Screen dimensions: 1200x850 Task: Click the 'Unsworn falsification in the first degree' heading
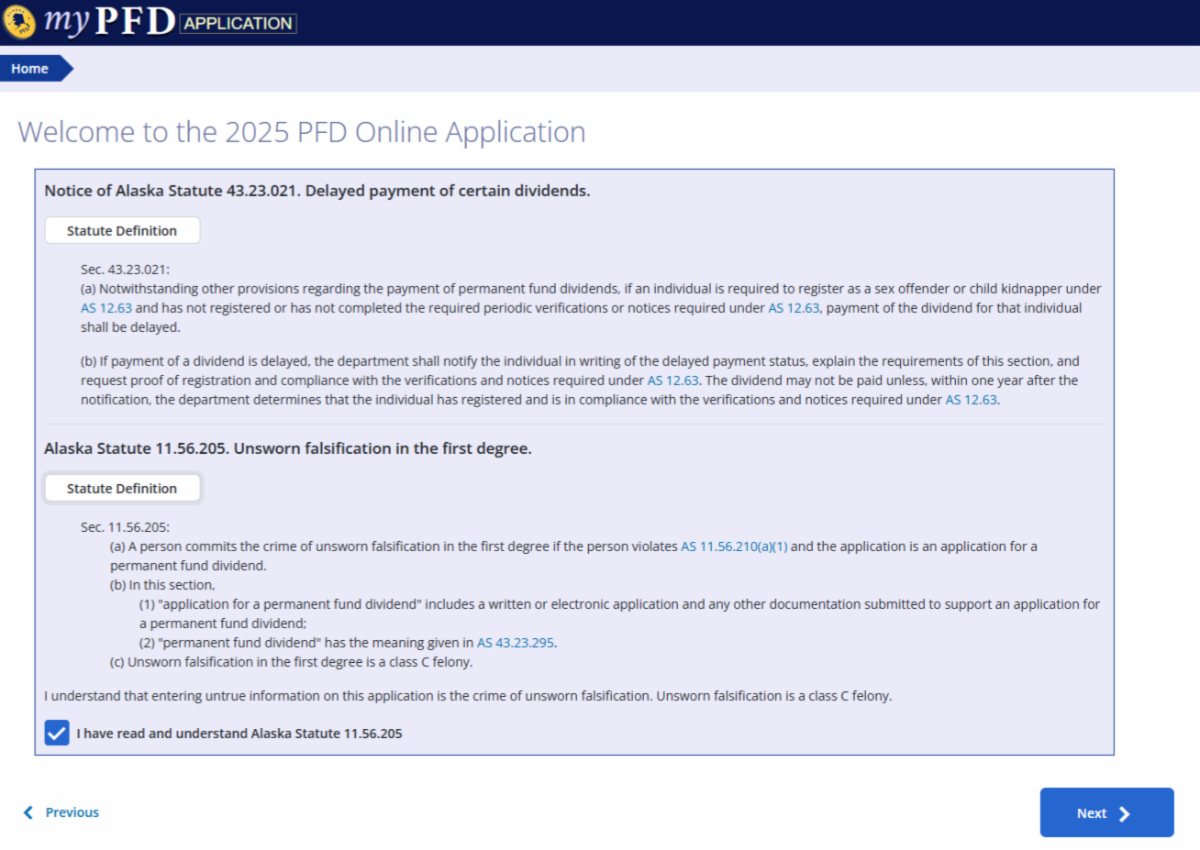(x=288, y=449)
